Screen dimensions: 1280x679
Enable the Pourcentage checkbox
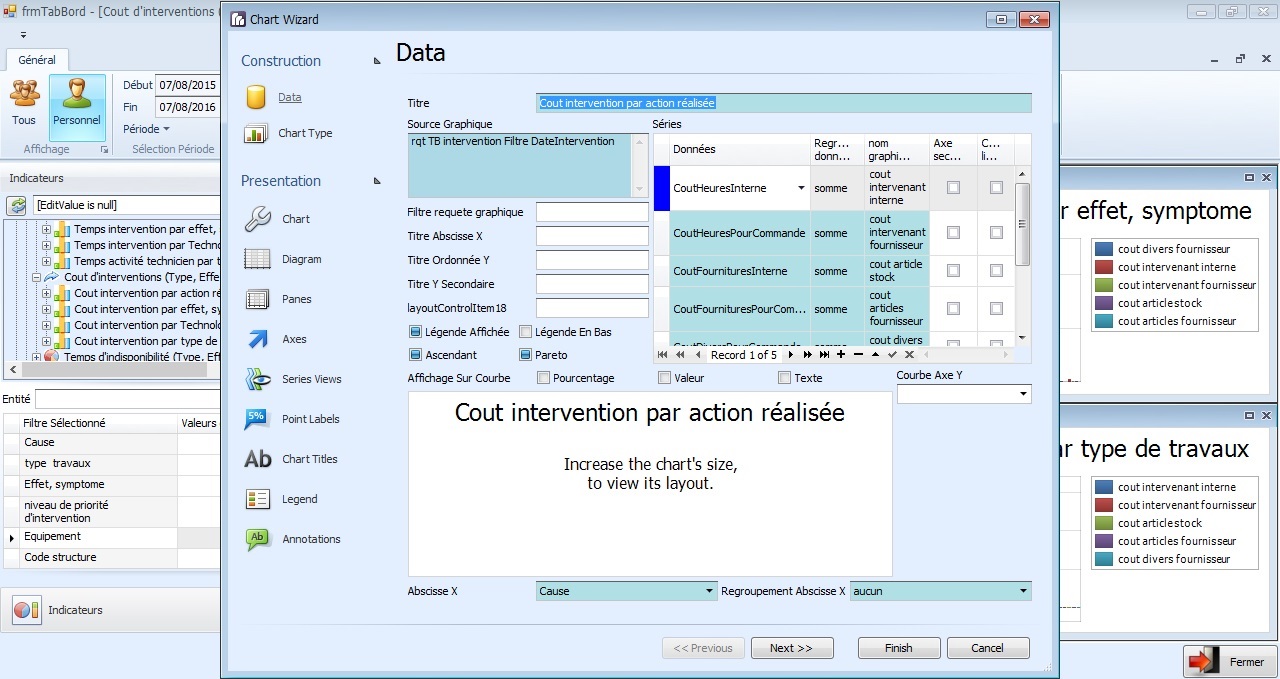coord(544,378)
